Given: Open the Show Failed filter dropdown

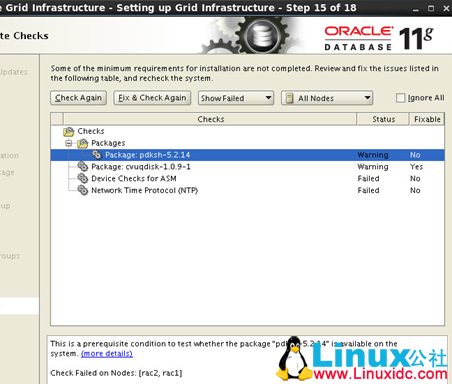Looking at the screenshot, I should pyautogui.click(x=236, y=98).
